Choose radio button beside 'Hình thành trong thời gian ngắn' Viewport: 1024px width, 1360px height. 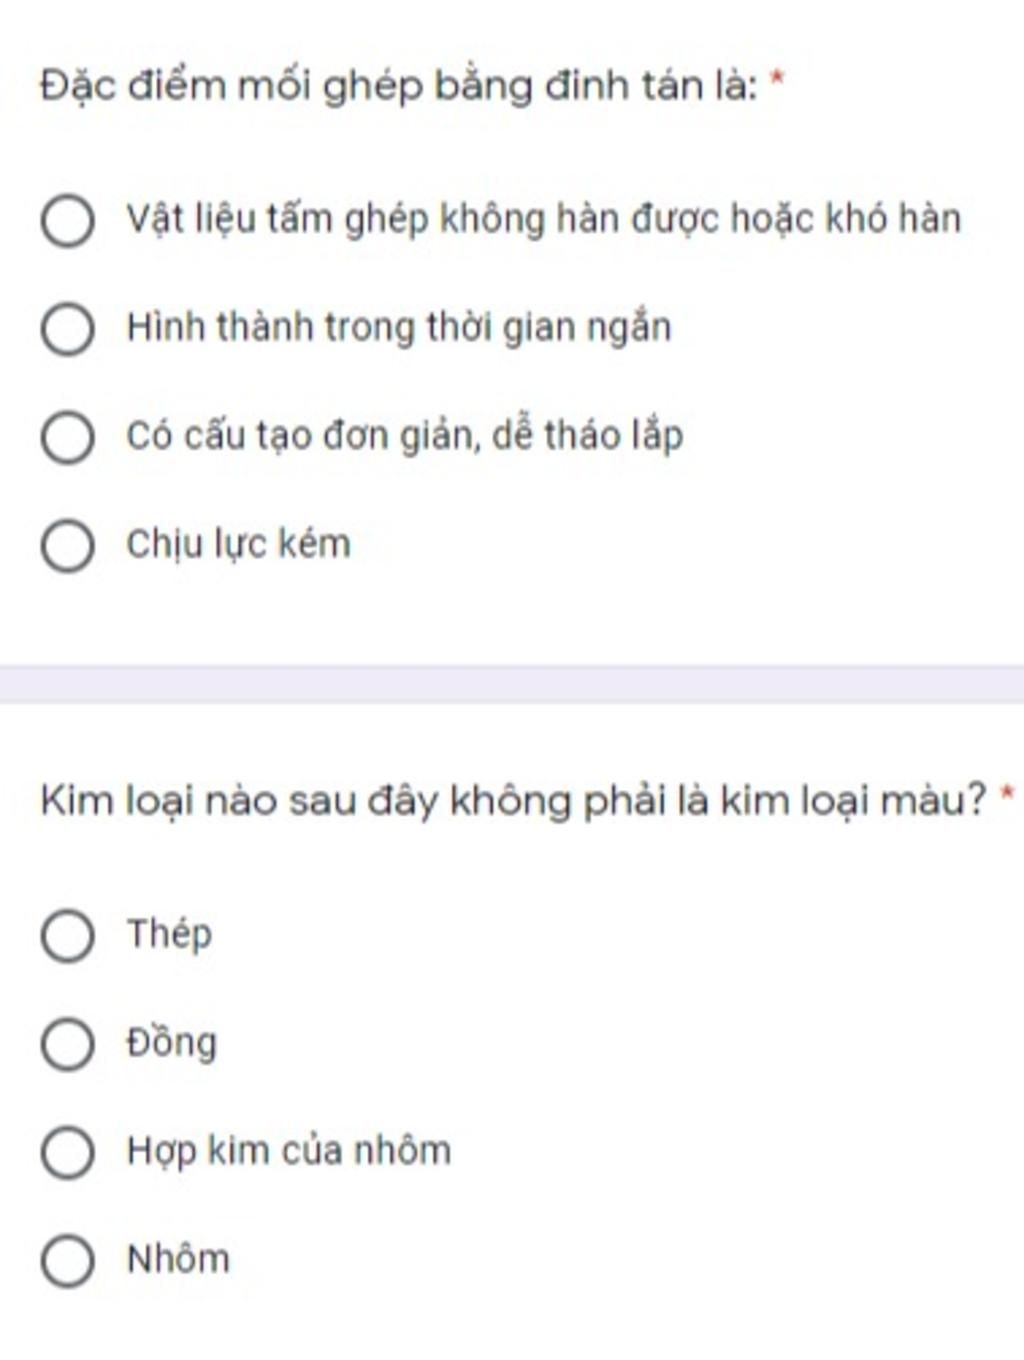tap(68, 329)
